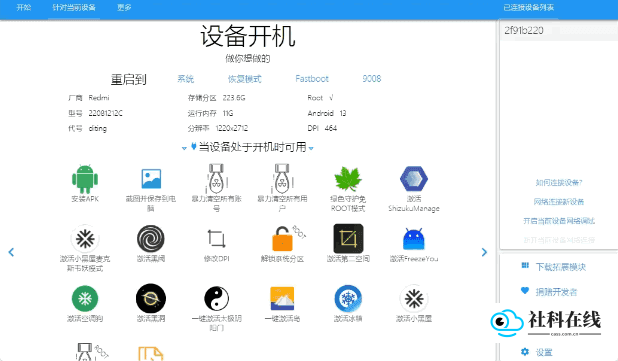This screenshot has height=361, width=618.
Task: Open the 更多 tab
Action: [x=124, y=7]
